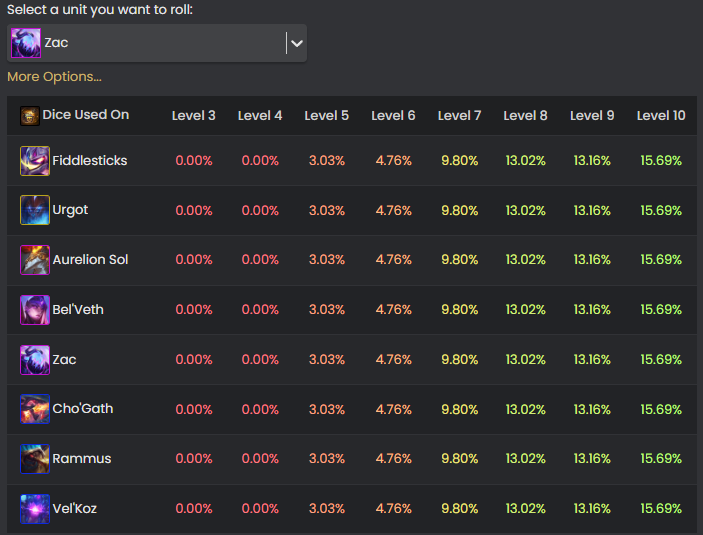Screen dimensions: 703x535
Task: Click the Zac name in the table row
Action: click(x=64, y=360)
